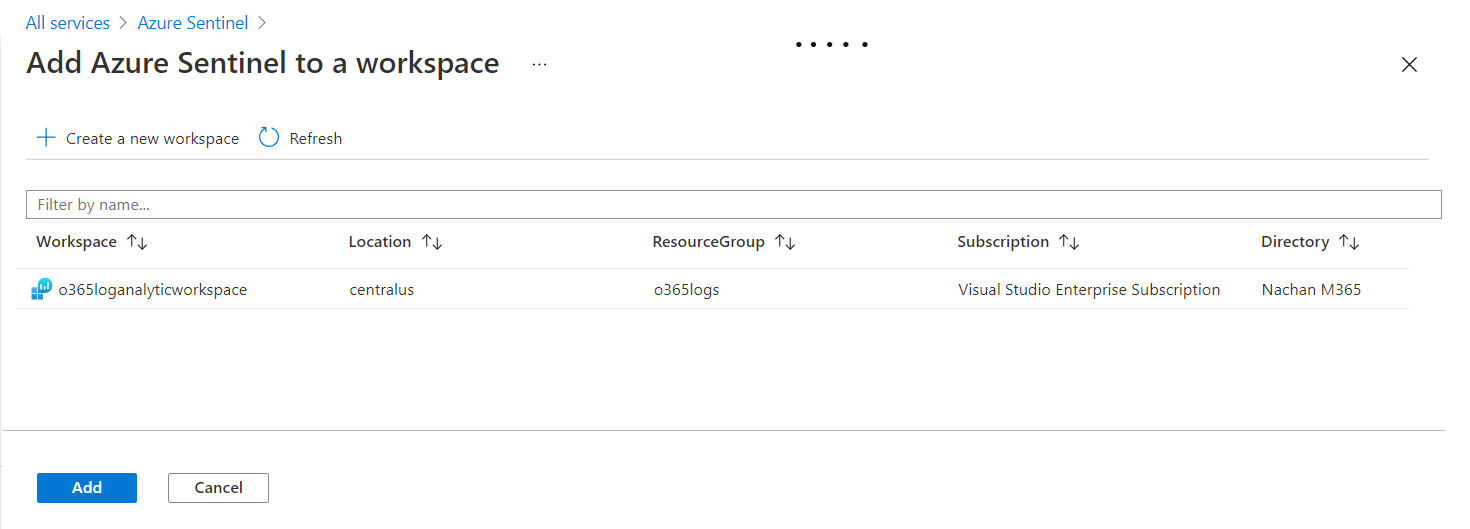The image size is (1470, 529).
Task: Click the o365logs resource group cell
Action: [686, 290]
